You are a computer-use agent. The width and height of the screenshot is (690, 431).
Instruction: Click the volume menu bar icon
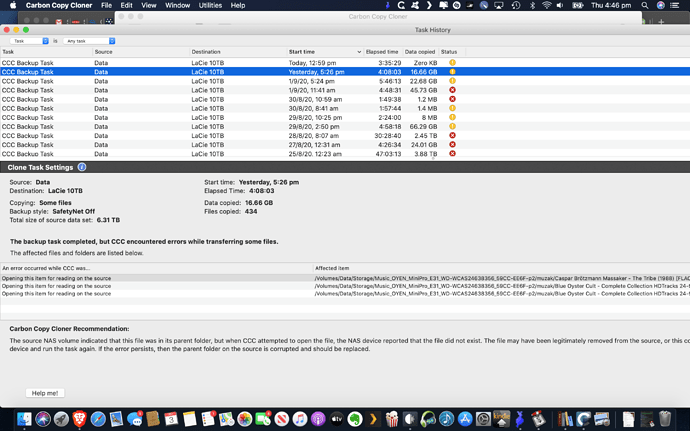coord(560,5)
